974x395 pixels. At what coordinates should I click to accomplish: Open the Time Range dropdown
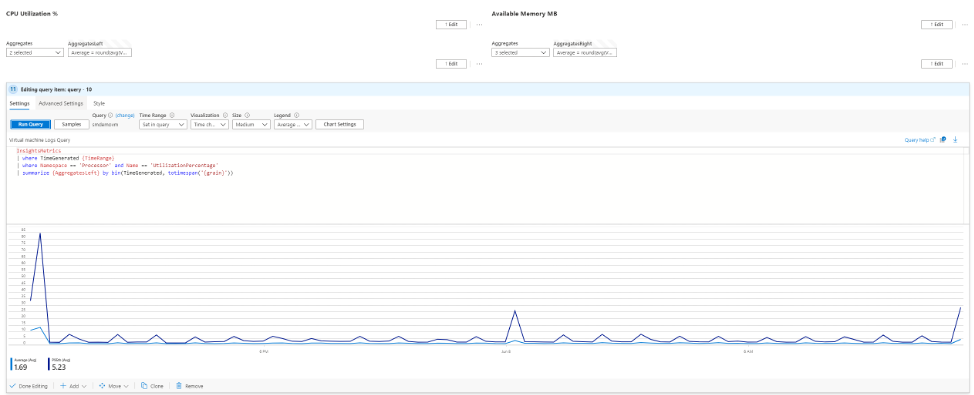tap(163, 124)
